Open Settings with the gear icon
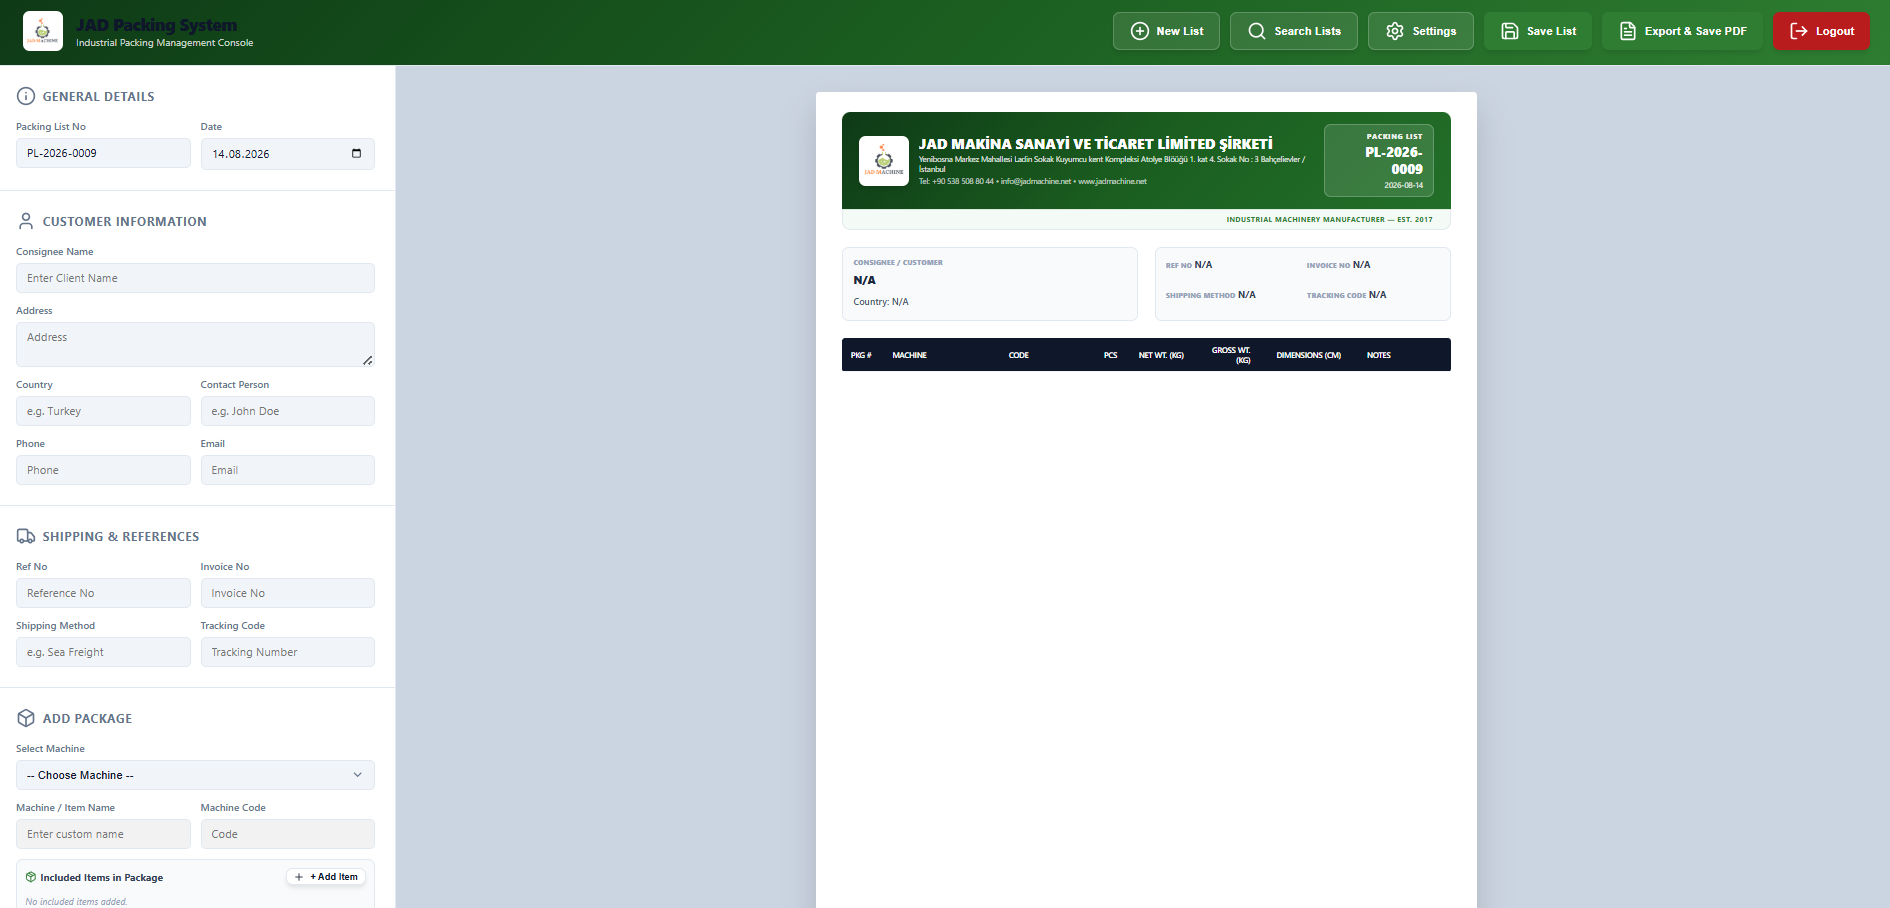This screenshot has height=908, width=1890. click(1421, 31)
